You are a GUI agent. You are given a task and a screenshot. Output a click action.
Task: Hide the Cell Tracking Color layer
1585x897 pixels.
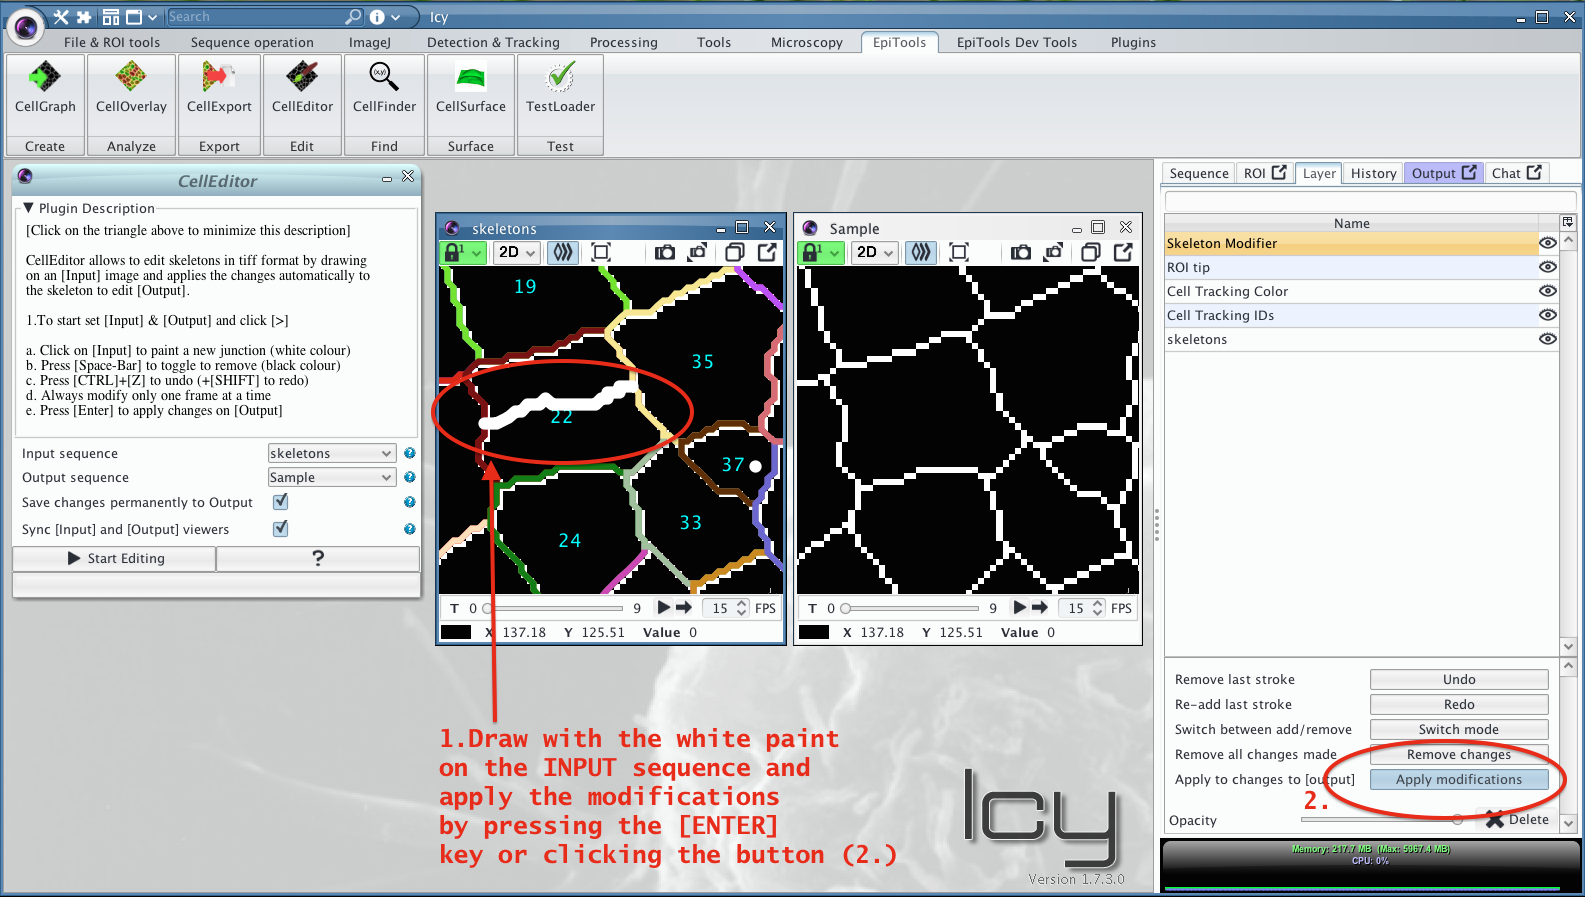(x=1547, y=291)
